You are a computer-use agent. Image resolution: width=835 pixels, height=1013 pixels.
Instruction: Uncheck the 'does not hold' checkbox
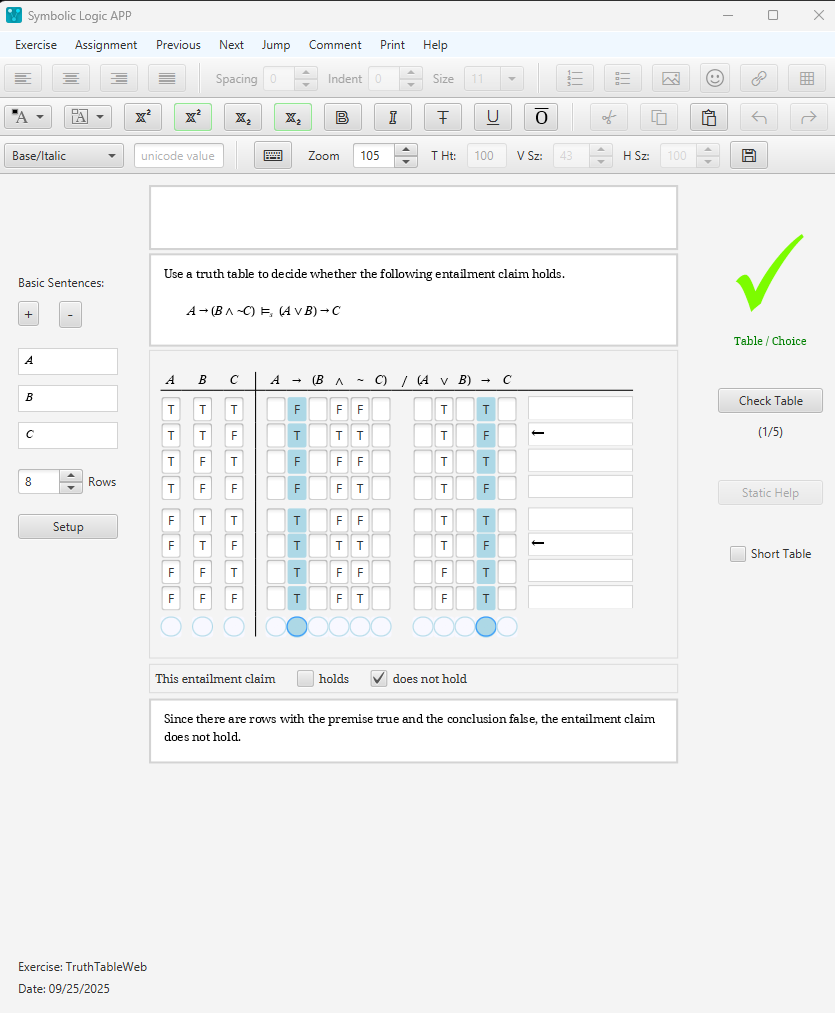(x=379, y=678)
